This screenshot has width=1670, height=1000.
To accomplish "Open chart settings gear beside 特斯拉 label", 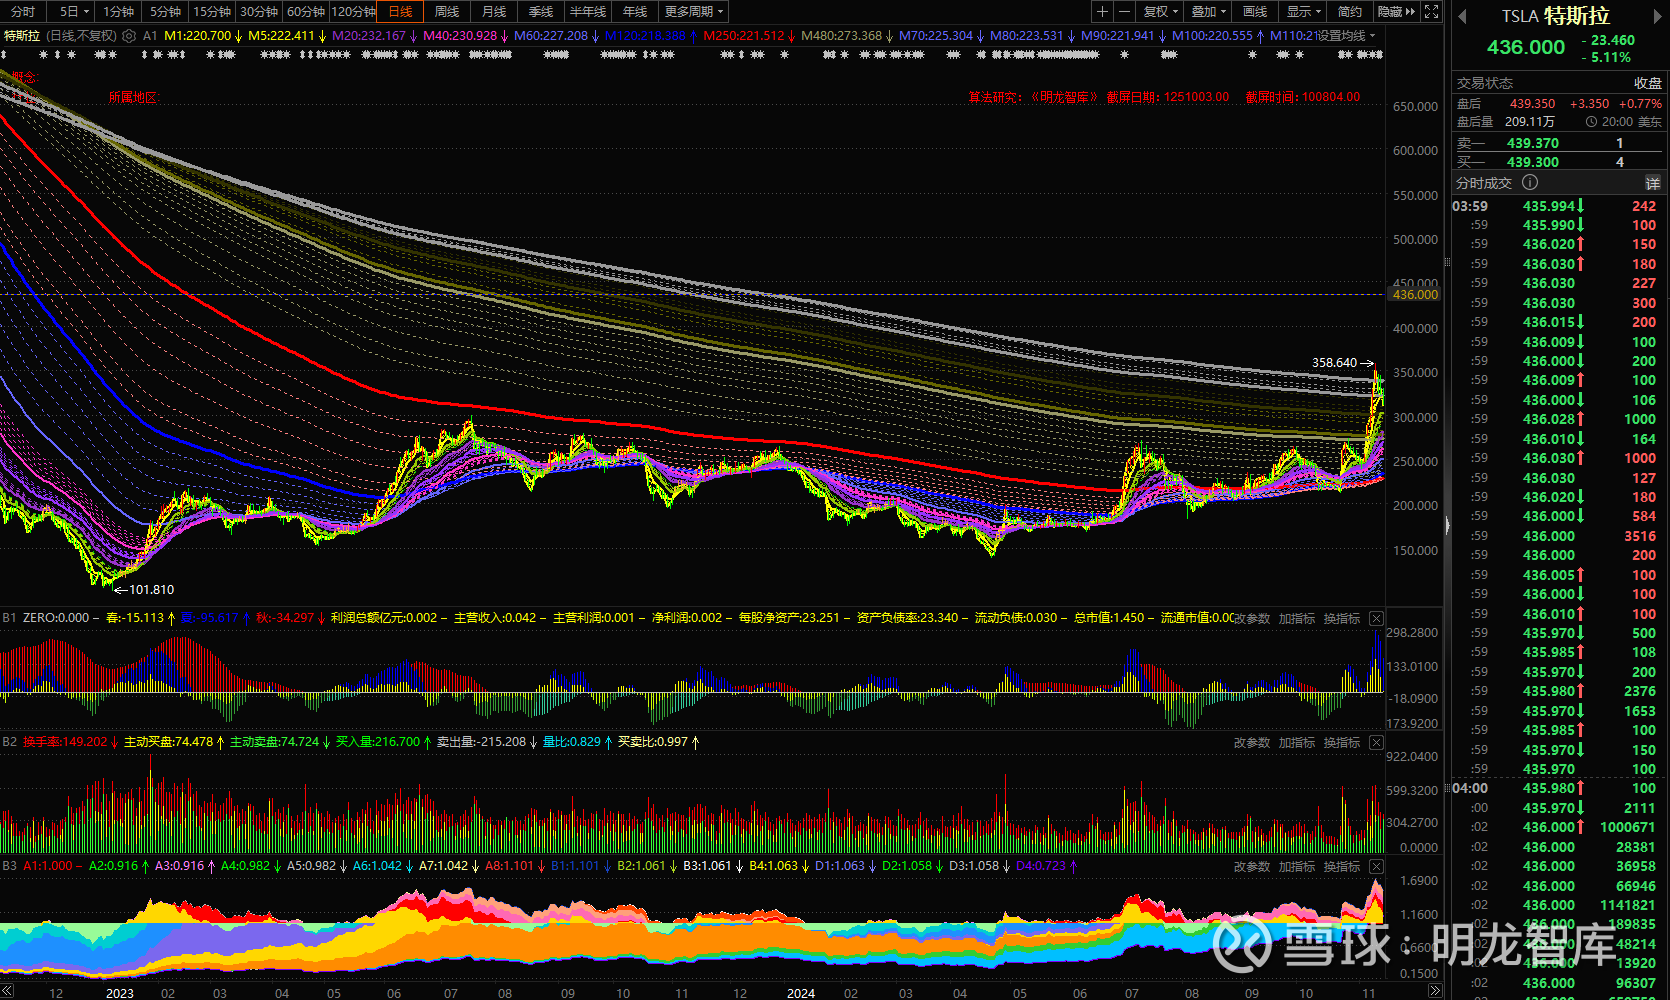I will pos(129,36).
